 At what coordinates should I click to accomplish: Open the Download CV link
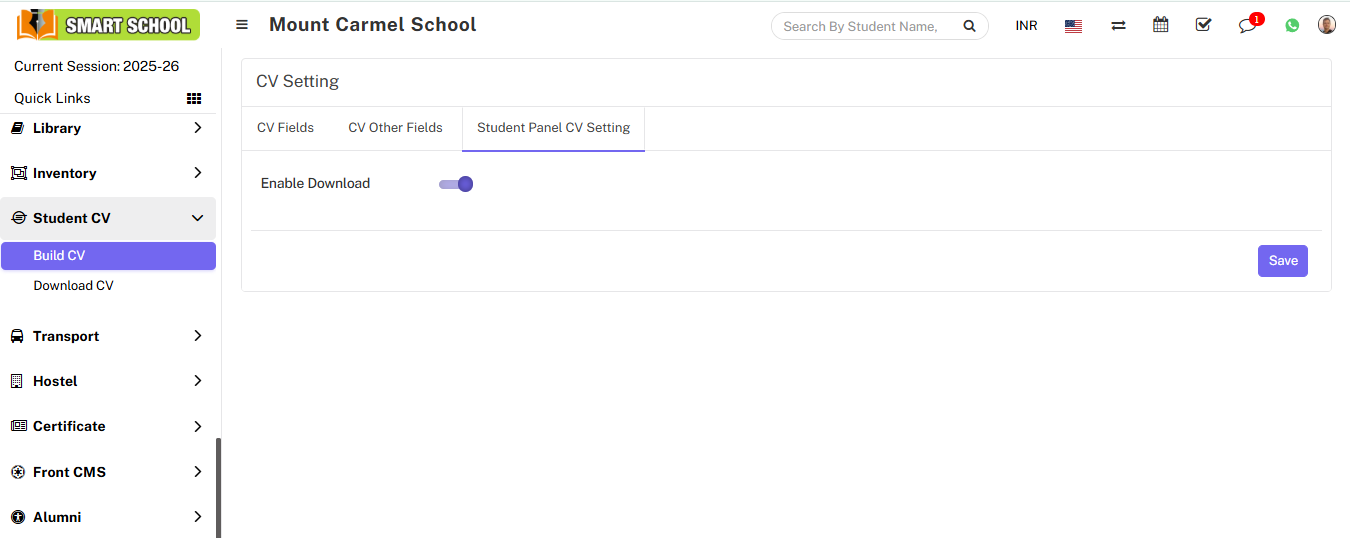73,285
